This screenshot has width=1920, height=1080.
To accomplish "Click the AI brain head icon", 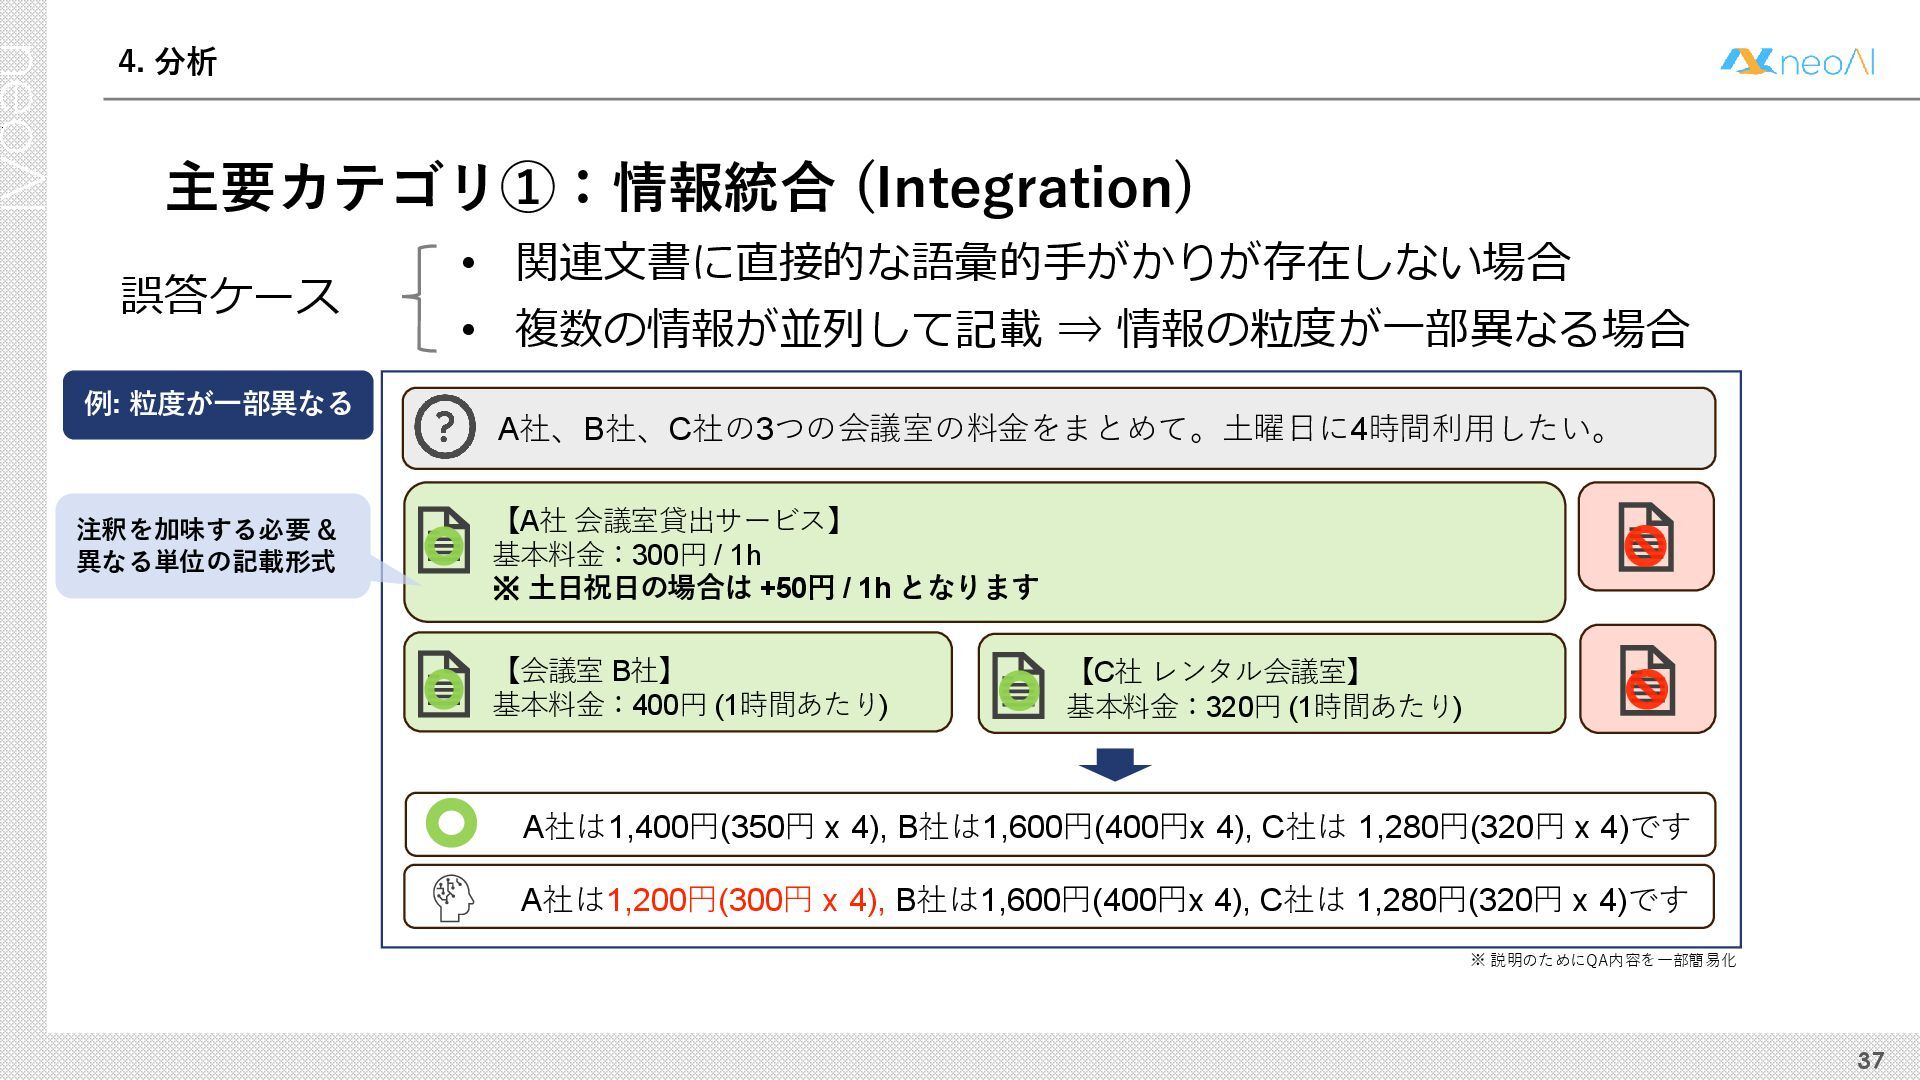I will pyautogui.click(x=452, y=898).
